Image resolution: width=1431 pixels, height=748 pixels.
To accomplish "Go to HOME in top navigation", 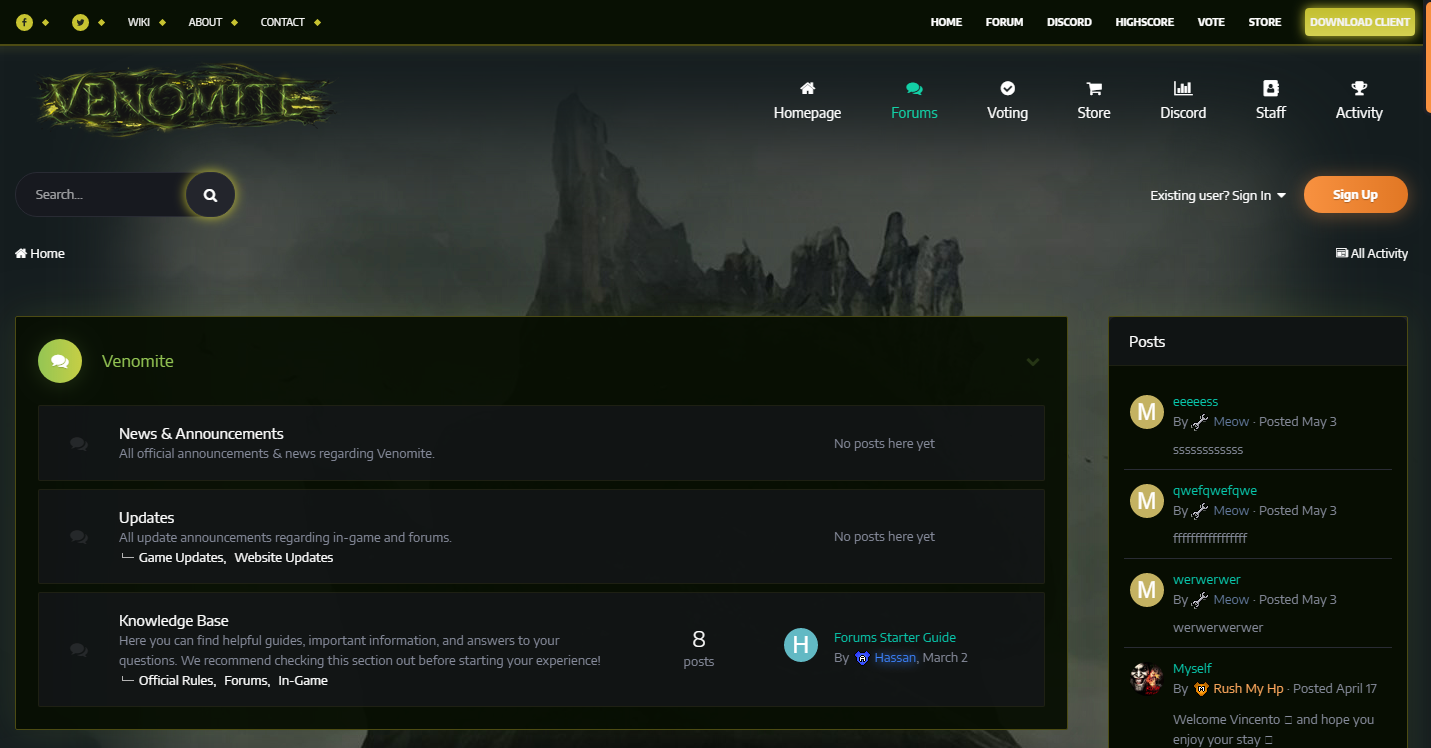I will pos(946,22).
